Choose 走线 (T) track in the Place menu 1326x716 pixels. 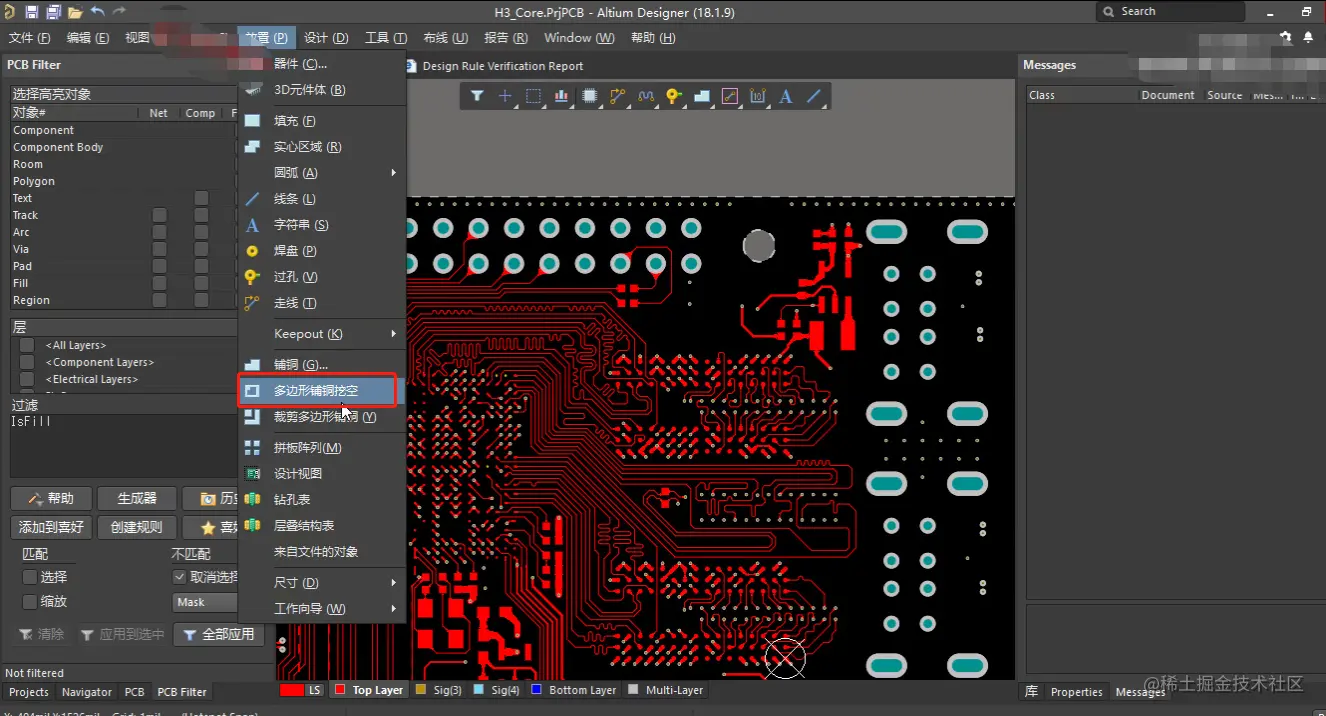pos(322,303)
